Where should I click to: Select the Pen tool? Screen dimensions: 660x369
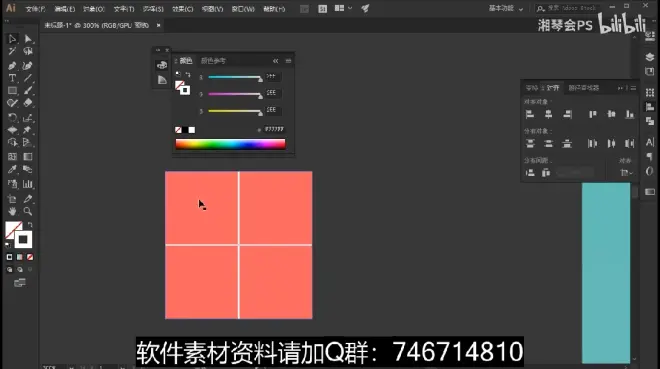coord(12,66)
